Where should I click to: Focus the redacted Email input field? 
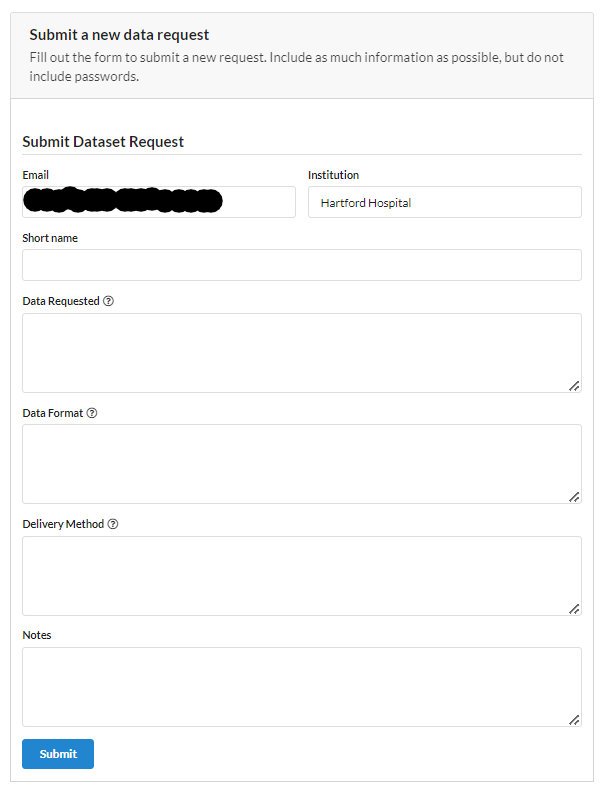158,202
